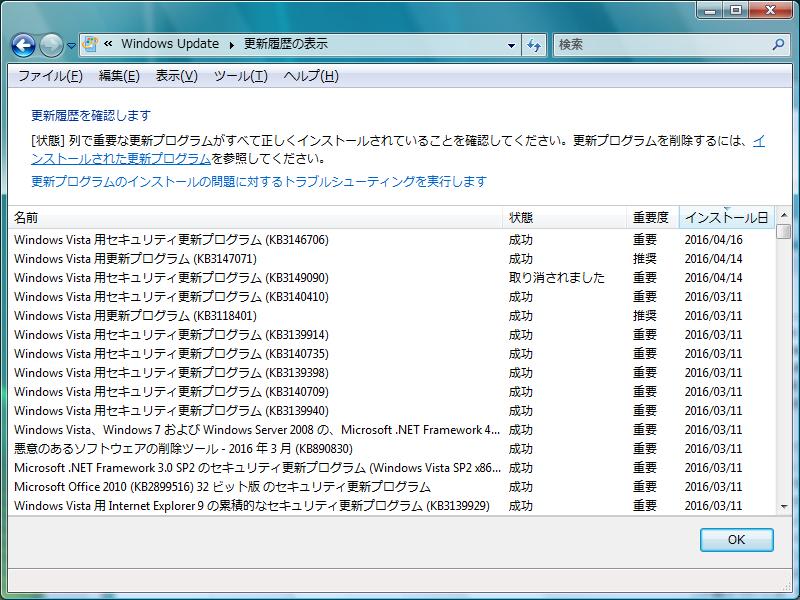Click the Back navigation arrow button

tap(24, 45)
